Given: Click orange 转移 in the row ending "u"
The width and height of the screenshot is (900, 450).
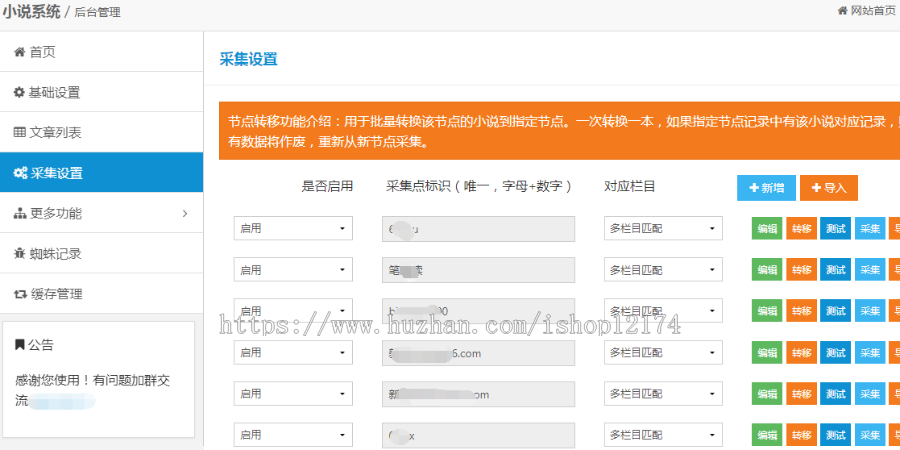Looking at the screenshot, I should pos(801,228).
